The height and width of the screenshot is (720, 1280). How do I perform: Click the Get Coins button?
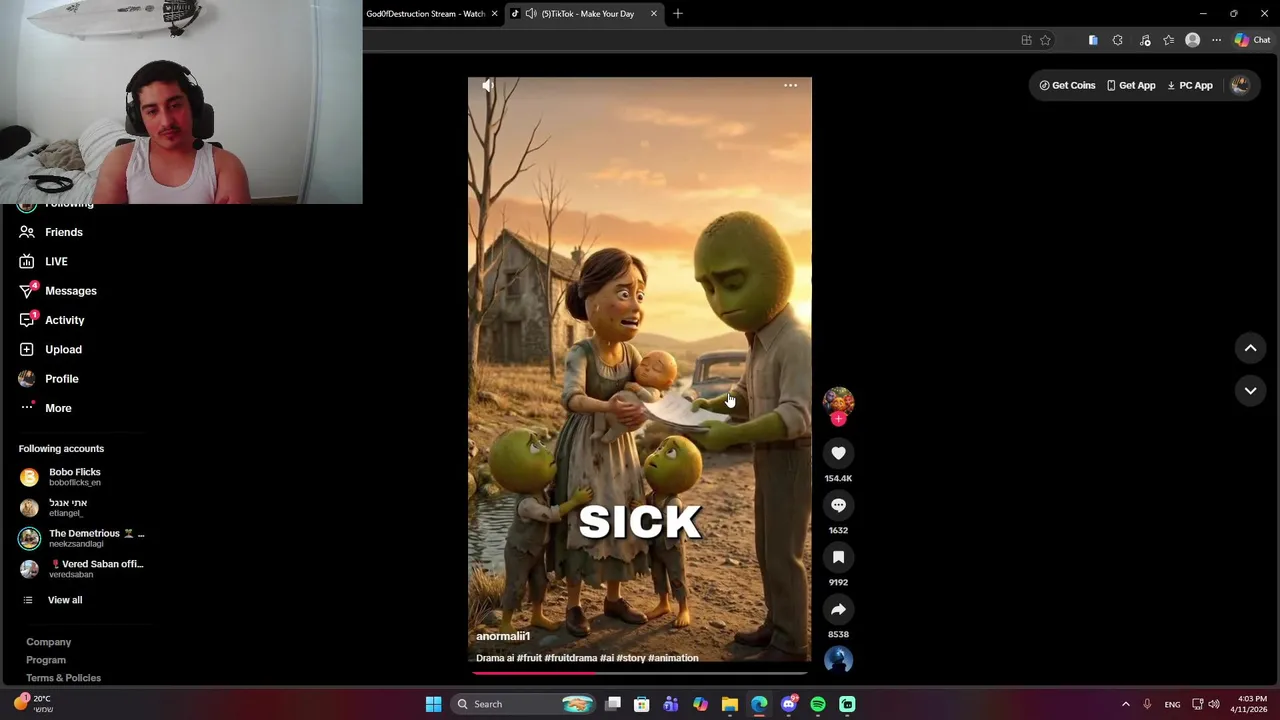coord(1067,86)
